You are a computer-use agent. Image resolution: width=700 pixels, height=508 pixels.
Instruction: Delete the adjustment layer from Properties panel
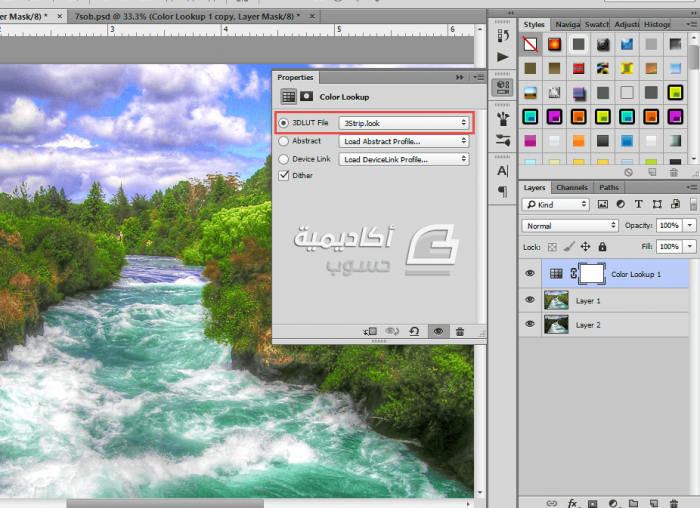point(460,331)
